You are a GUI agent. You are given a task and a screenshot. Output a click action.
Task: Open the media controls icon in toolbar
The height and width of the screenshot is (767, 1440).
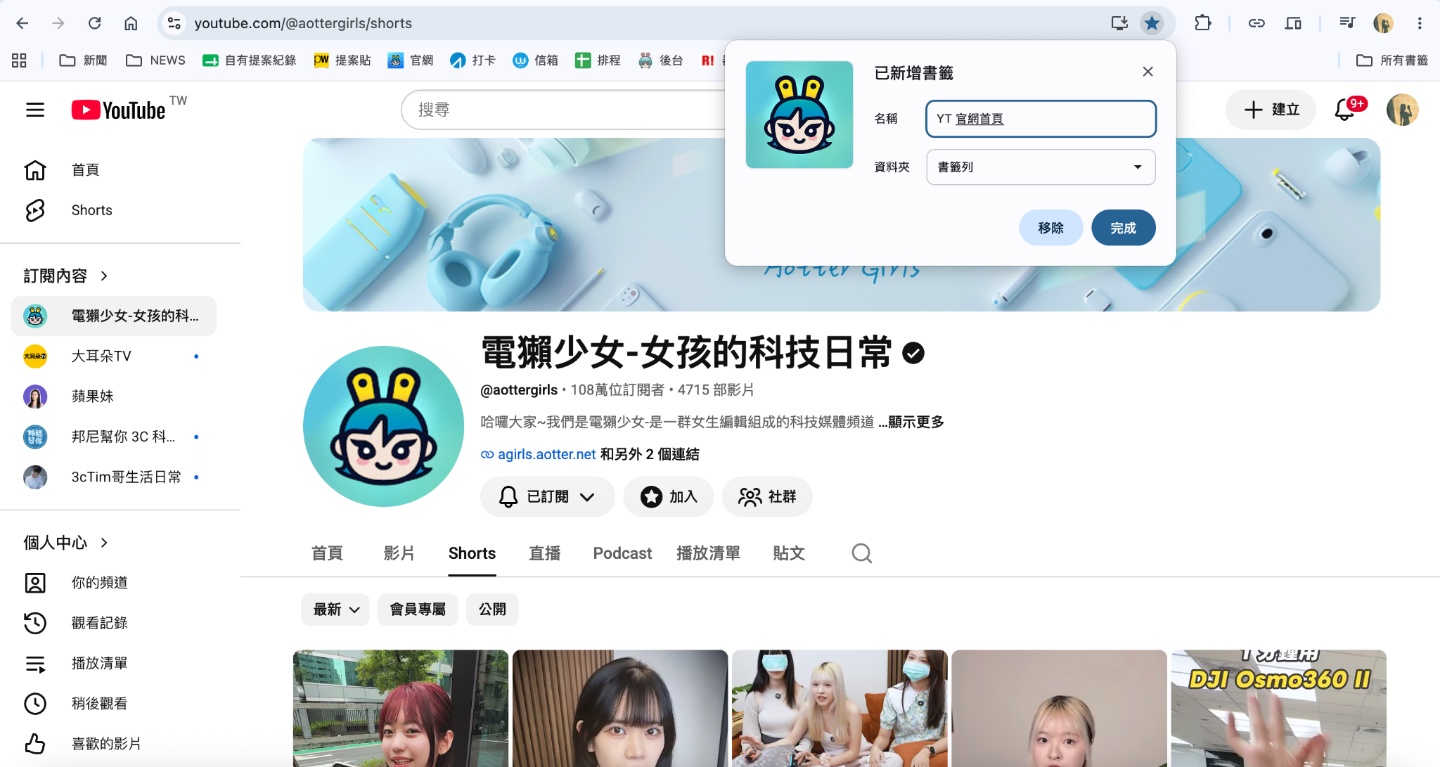1347,23
